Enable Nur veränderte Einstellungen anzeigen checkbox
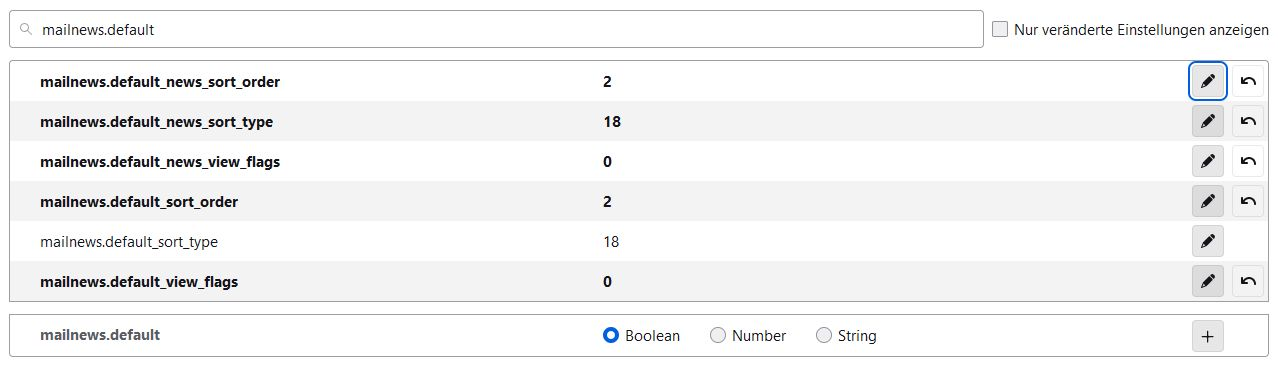 [1000, 29]
